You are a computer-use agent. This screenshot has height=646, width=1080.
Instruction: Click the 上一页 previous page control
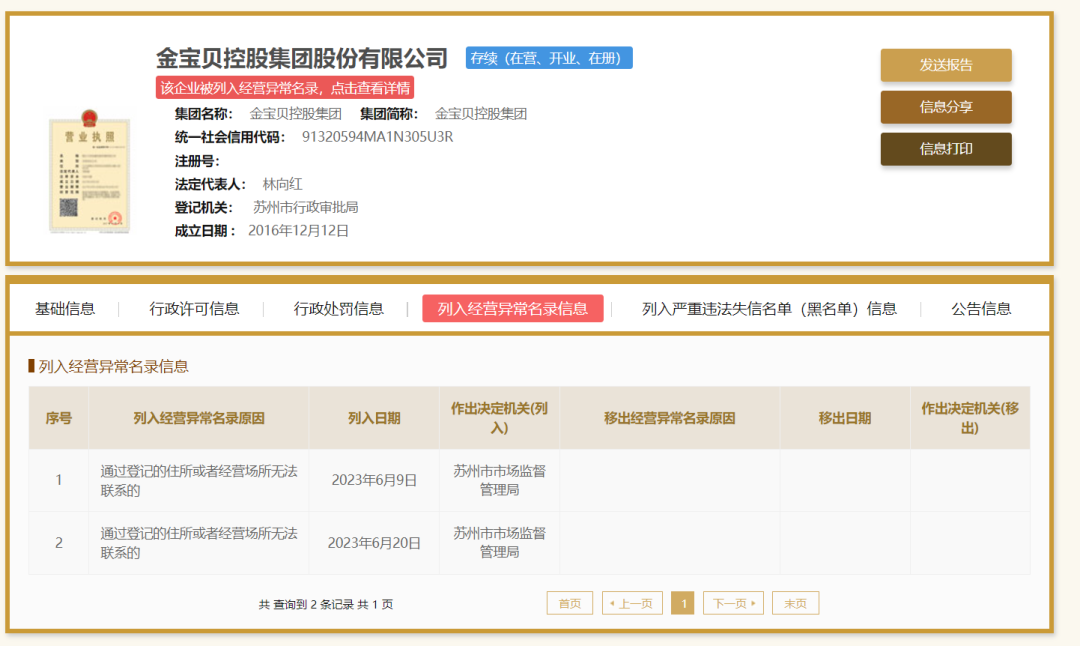coord(632,603)
